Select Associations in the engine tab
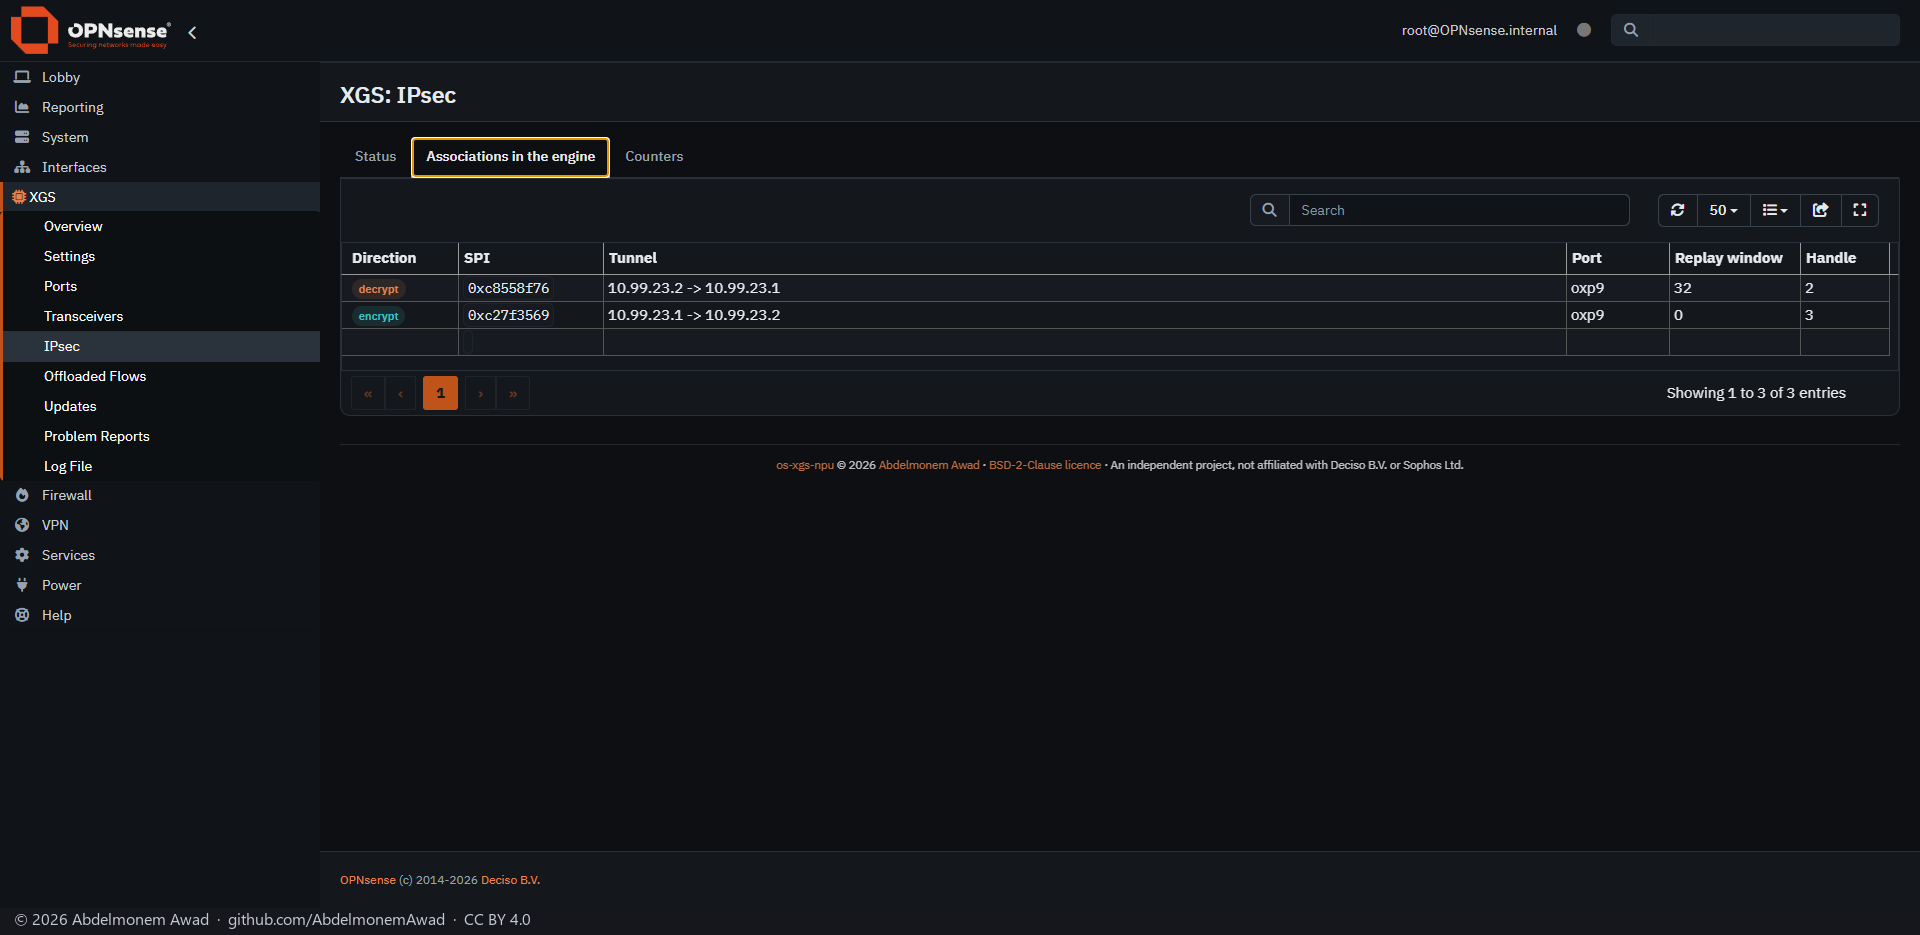This screenshot has width=1920, height=935. (511, 157)
